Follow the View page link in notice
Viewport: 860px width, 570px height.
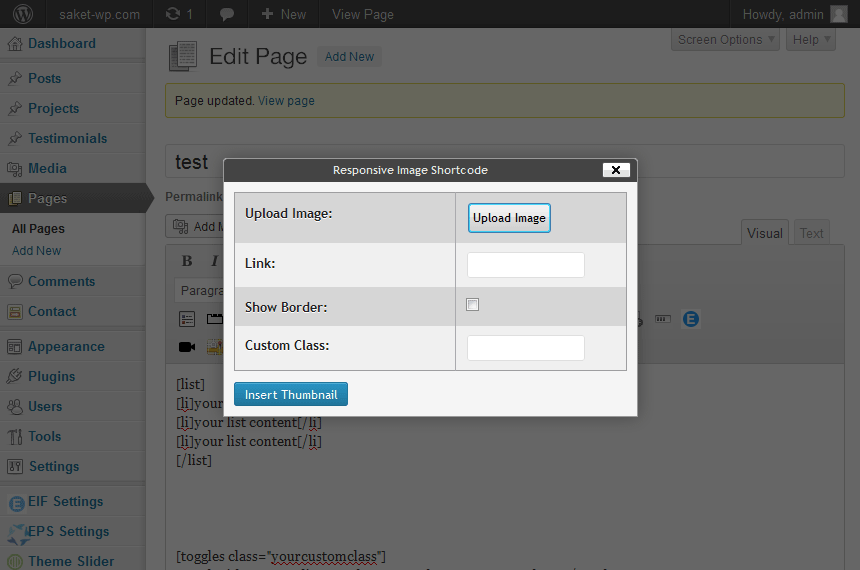(286, 101)
